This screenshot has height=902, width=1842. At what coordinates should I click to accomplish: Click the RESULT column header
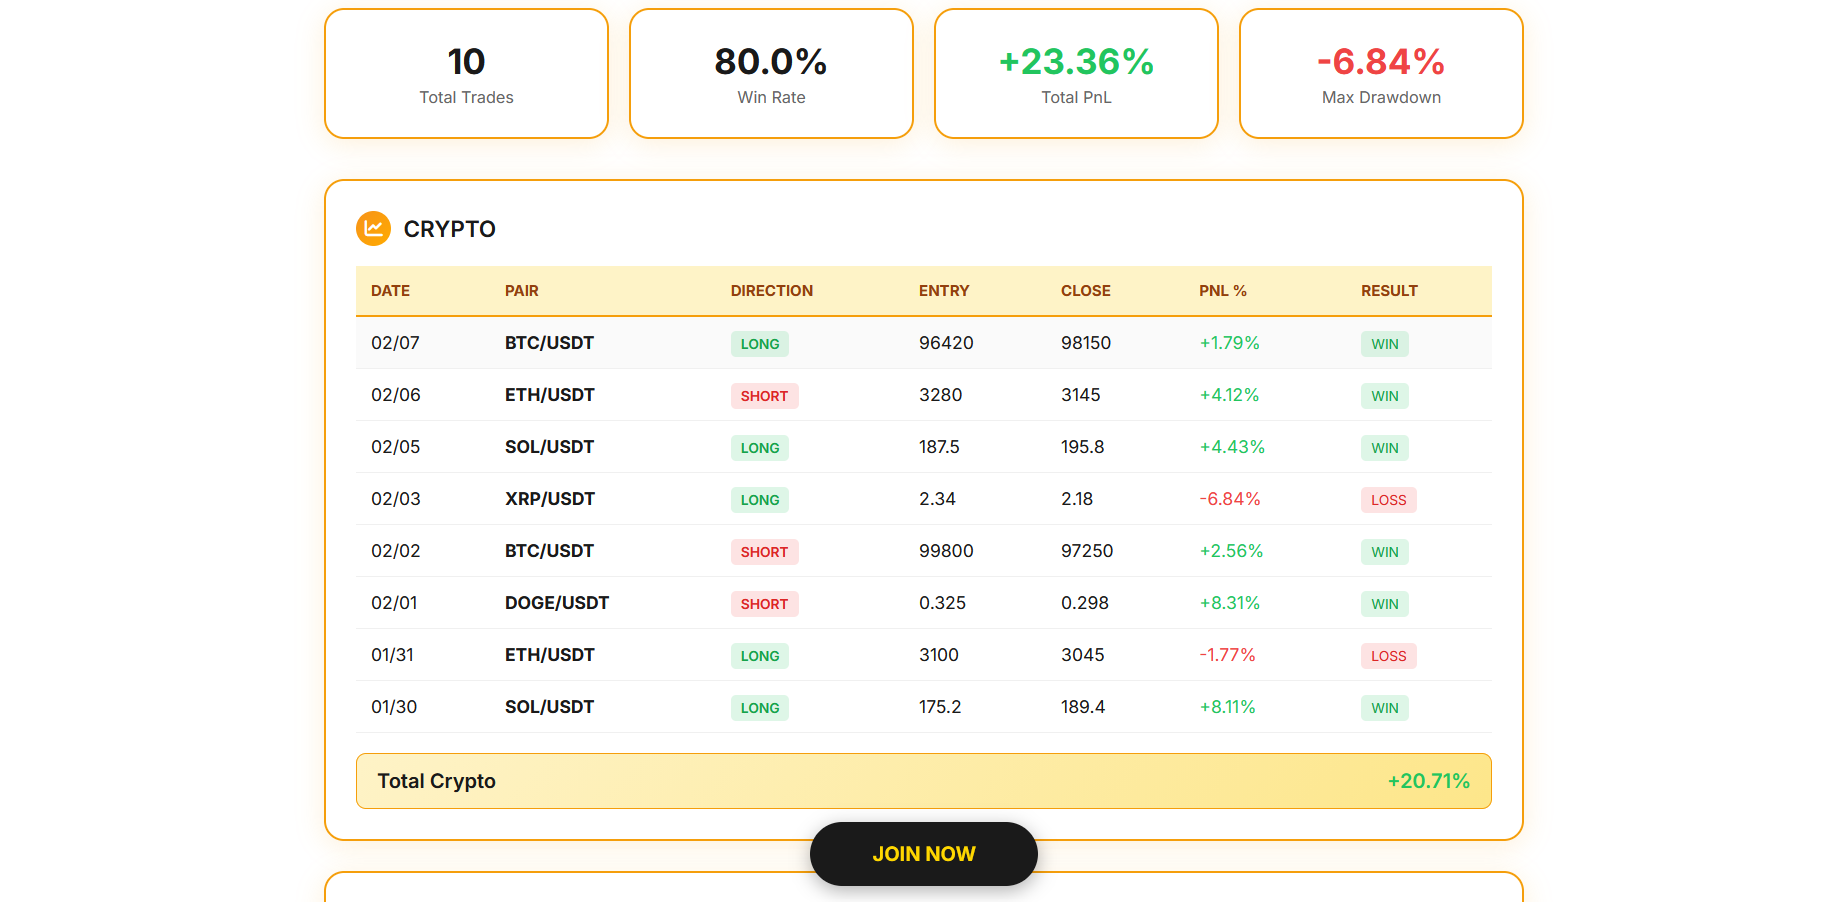(1389, 290)
